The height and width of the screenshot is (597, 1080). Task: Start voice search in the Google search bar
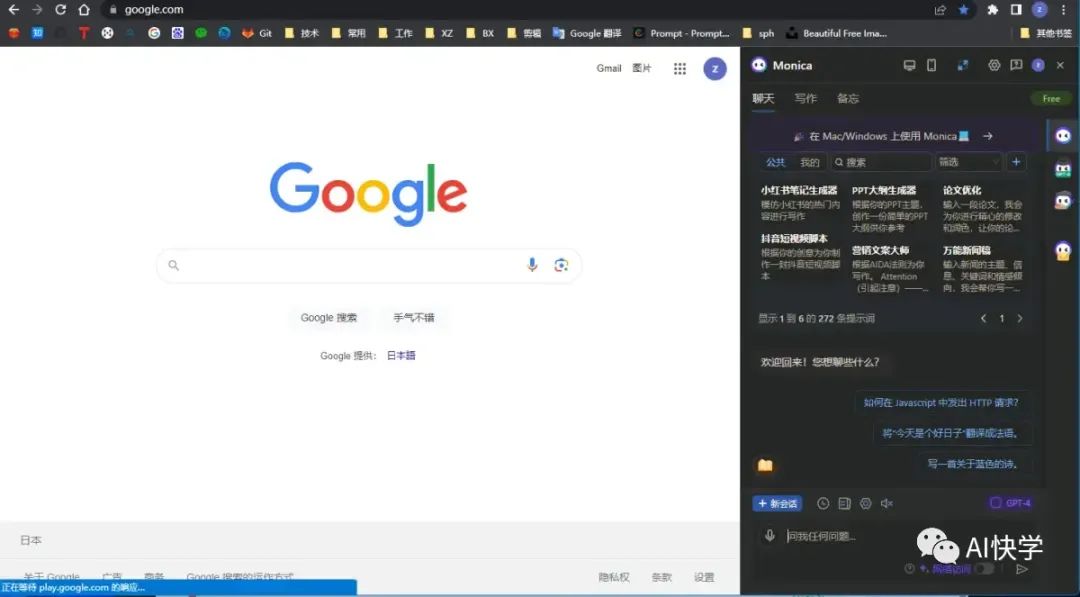click(531, 265)
